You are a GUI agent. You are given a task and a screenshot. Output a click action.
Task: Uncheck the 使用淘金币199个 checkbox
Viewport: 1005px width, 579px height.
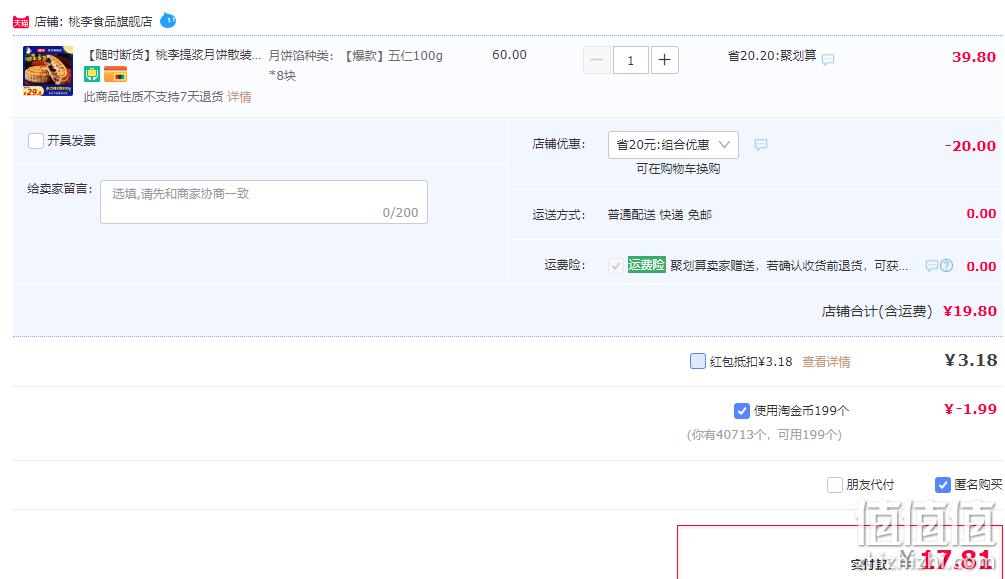point(742,410)
